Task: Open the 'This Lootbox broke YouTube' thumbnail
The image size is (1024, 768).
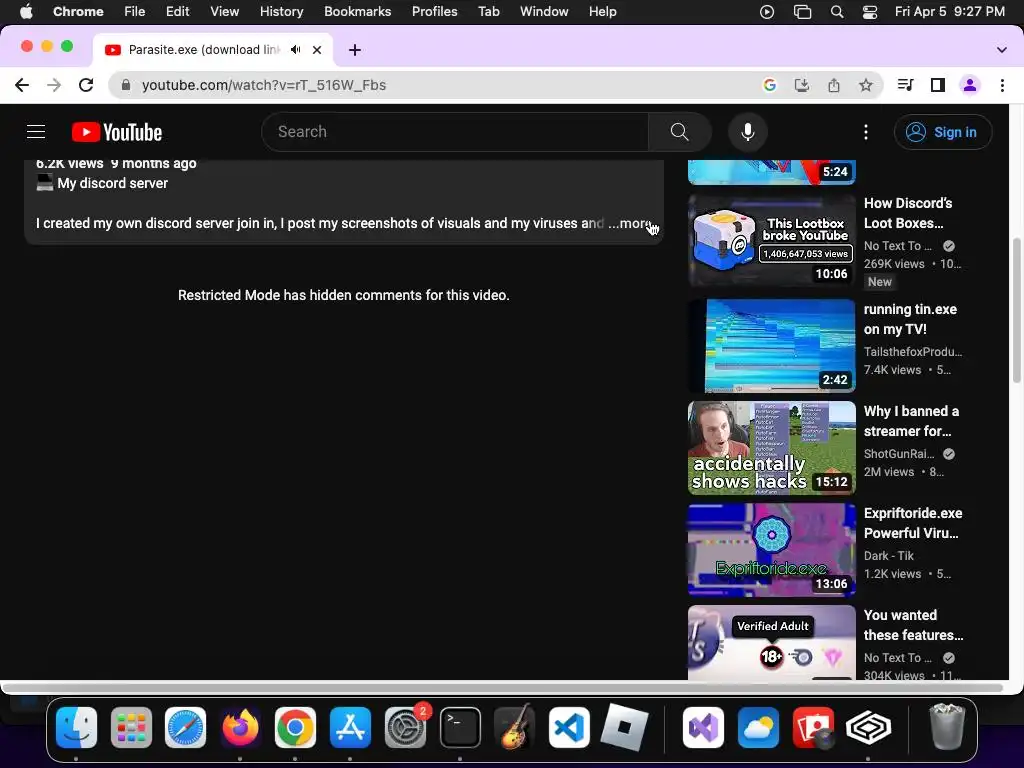Action: coord(771,241)
